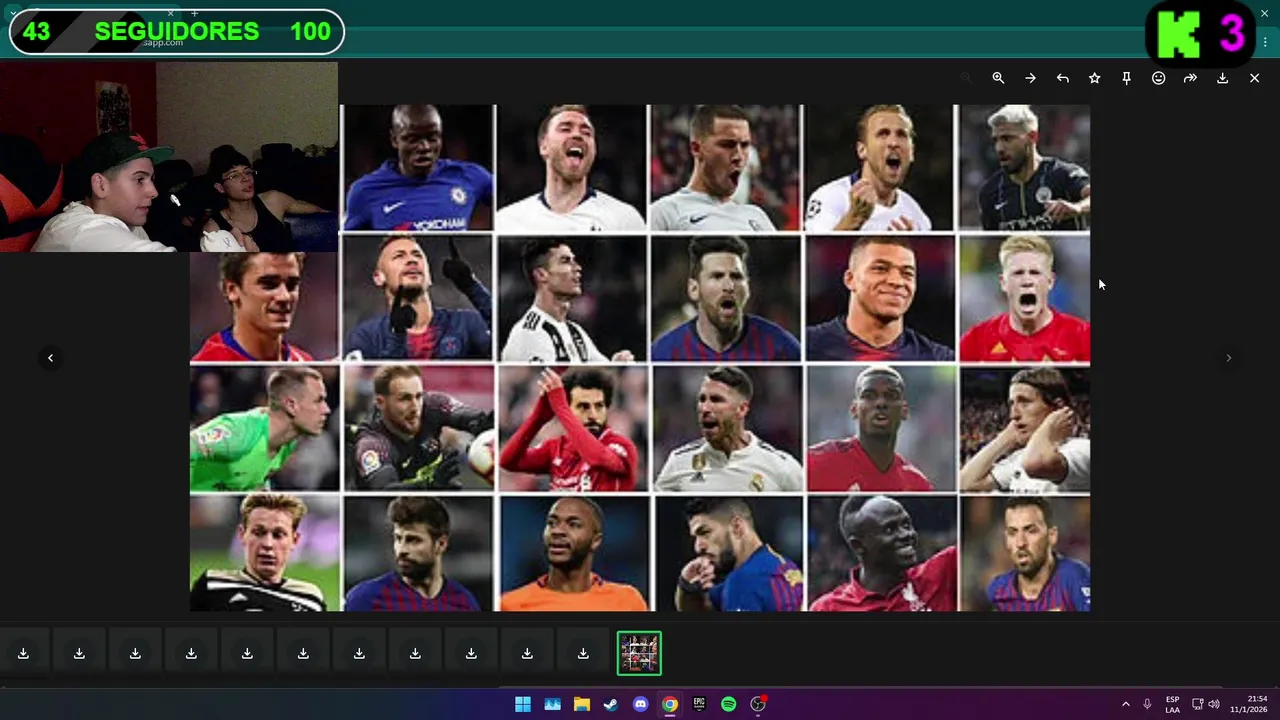
Task: Select the highlighted footballers thumbnail
Action: (x=639, y=653)
